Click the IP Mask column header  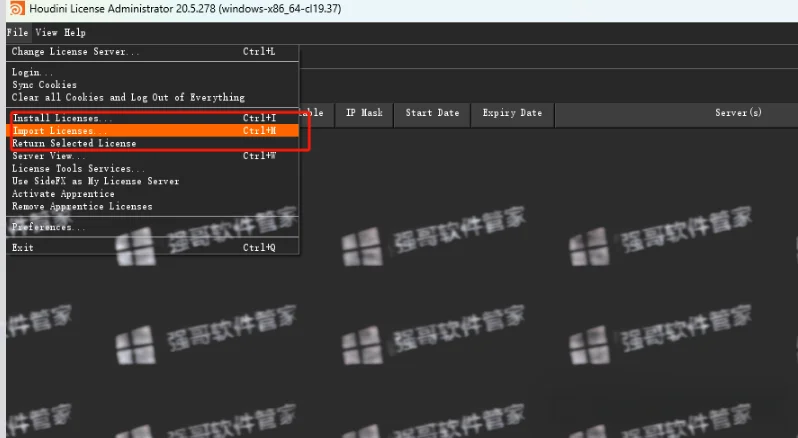364,113
